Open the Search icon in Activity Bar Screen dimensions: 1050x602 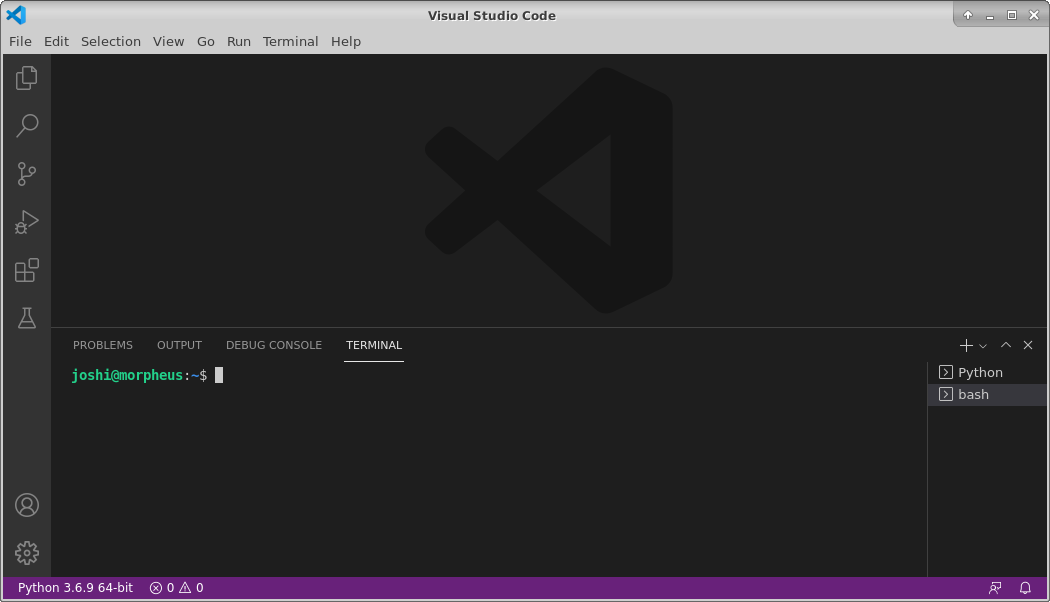26,125
